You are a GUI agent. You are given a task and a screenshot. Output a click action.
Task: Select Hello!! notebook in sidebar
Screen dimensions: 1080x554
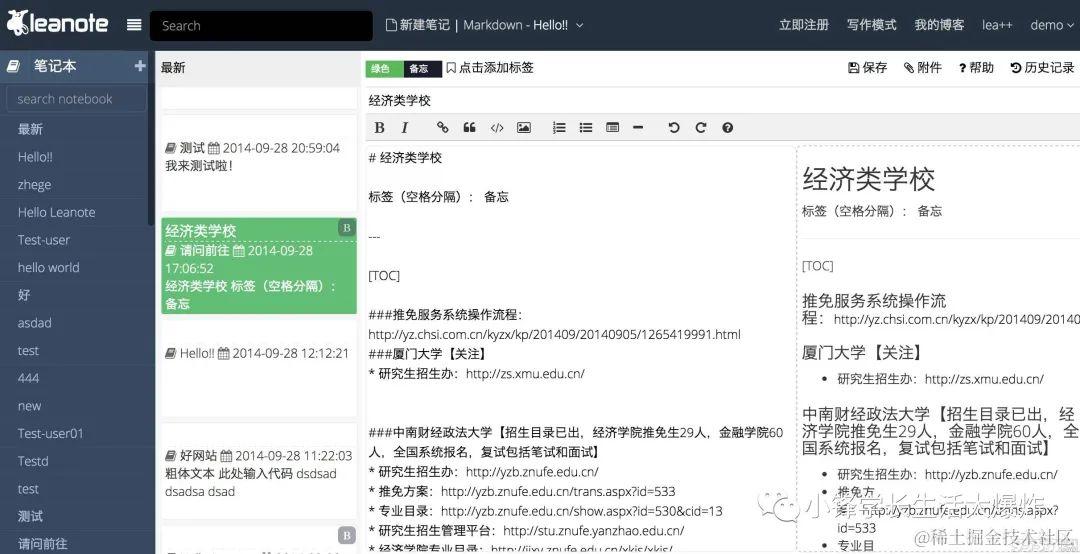click(x=35, y=156)
